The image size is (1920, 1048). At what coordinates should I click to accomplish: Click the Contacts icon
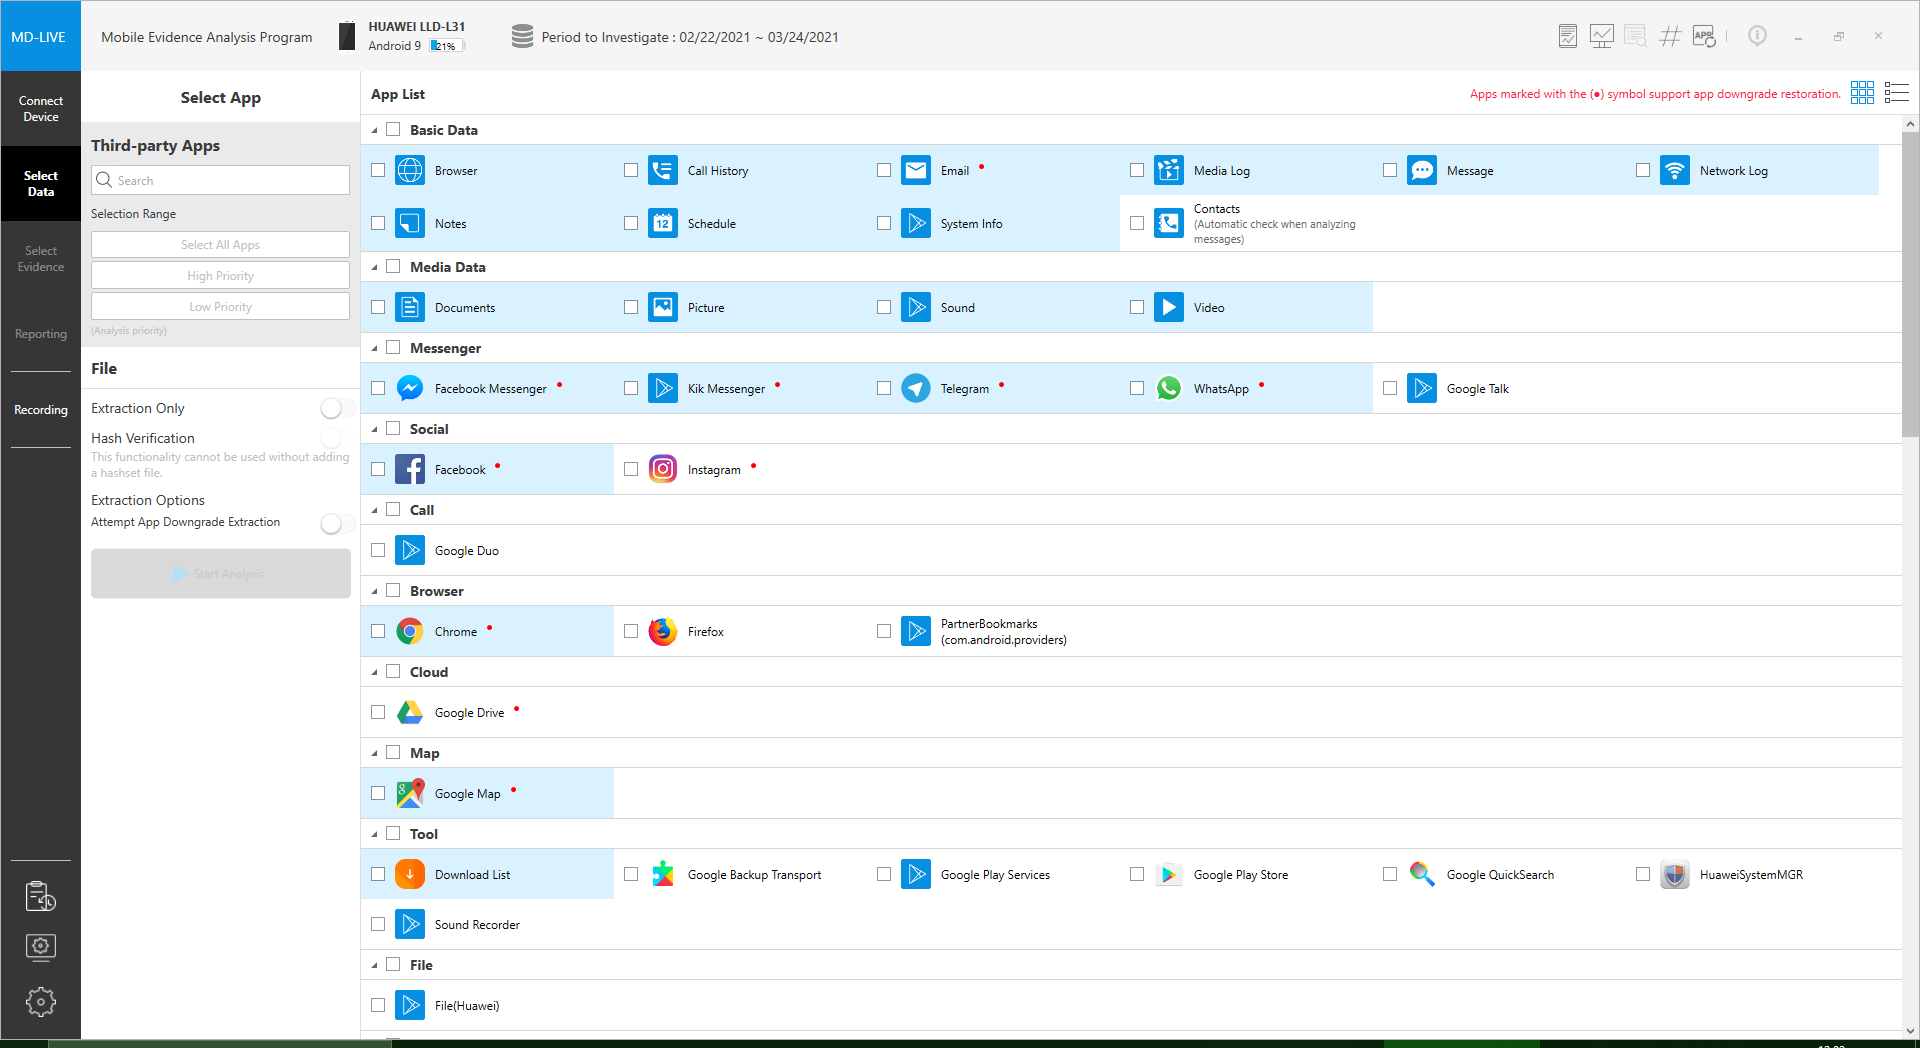[x=1169, y=223]
